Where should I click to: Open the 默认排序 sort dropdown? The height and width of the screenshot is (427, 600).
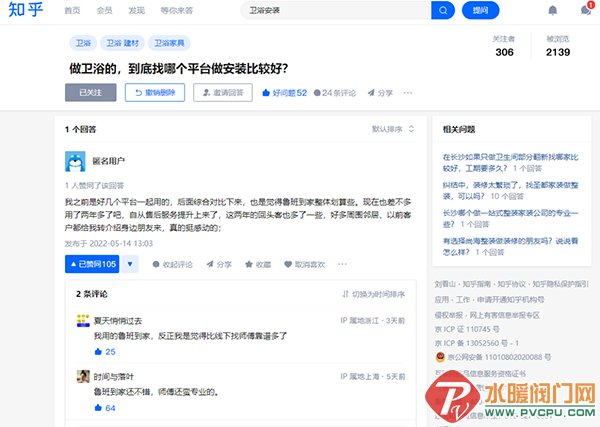pos(393,129)
